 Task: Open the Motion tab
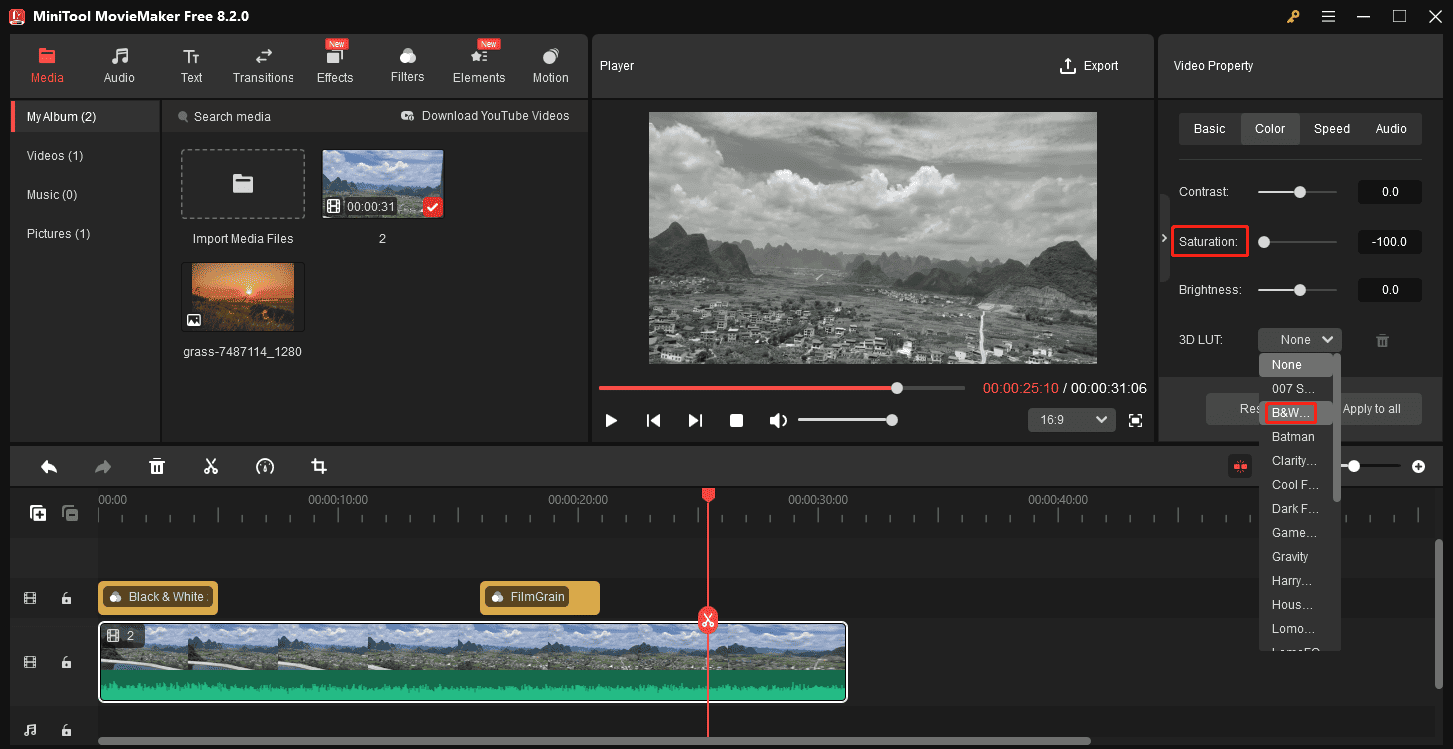click(x=550, y=66)
